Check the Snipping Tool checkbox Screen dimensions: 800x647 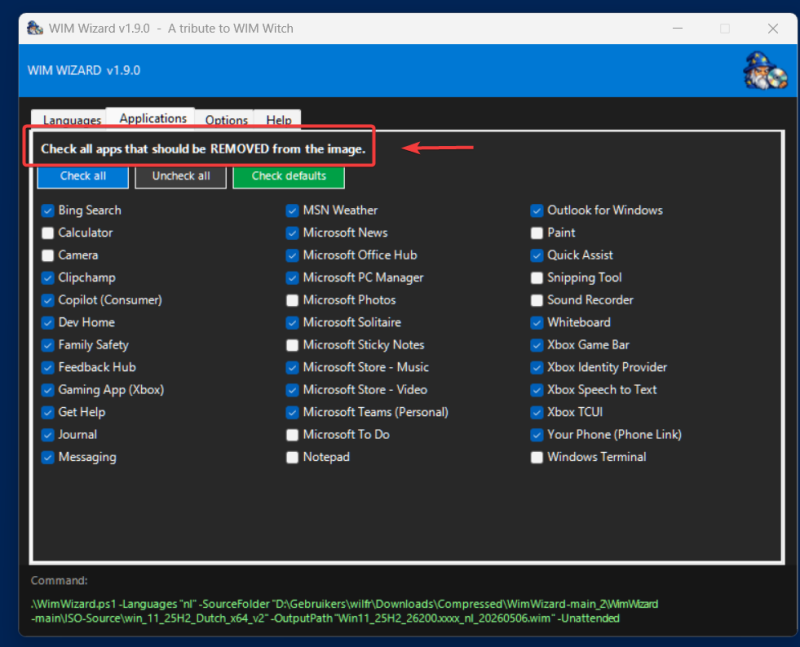click(537, 278)
